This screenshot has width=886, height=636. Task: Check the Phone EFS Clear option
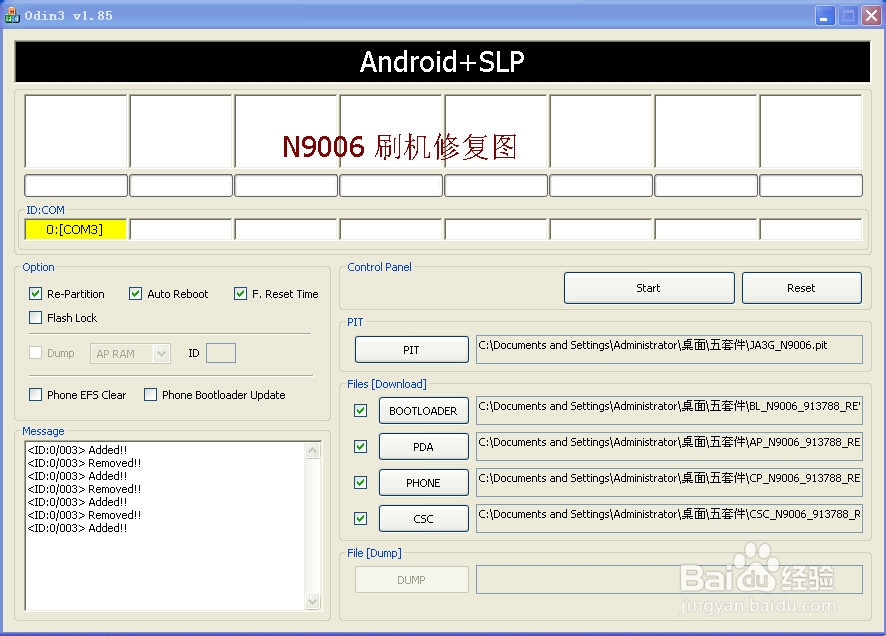pyautogui.click(x=36, y=394)
